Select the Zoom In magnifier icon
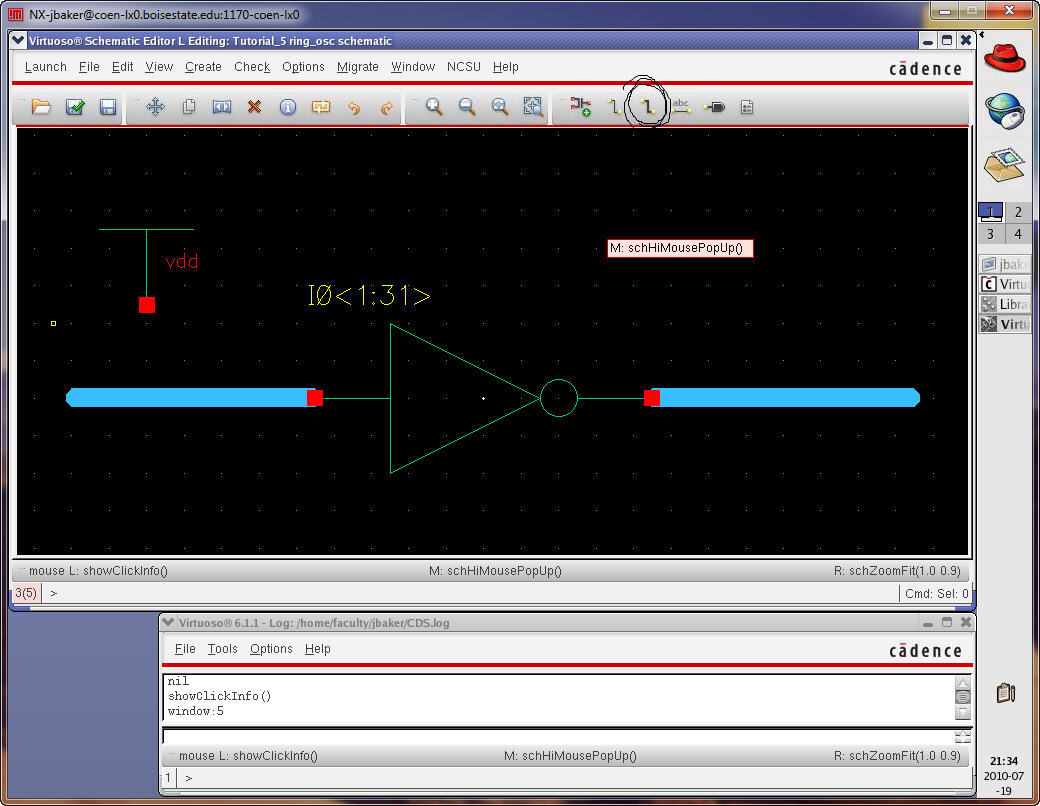Viewport: 1040px width, 806px height. (x=434, y=107)
